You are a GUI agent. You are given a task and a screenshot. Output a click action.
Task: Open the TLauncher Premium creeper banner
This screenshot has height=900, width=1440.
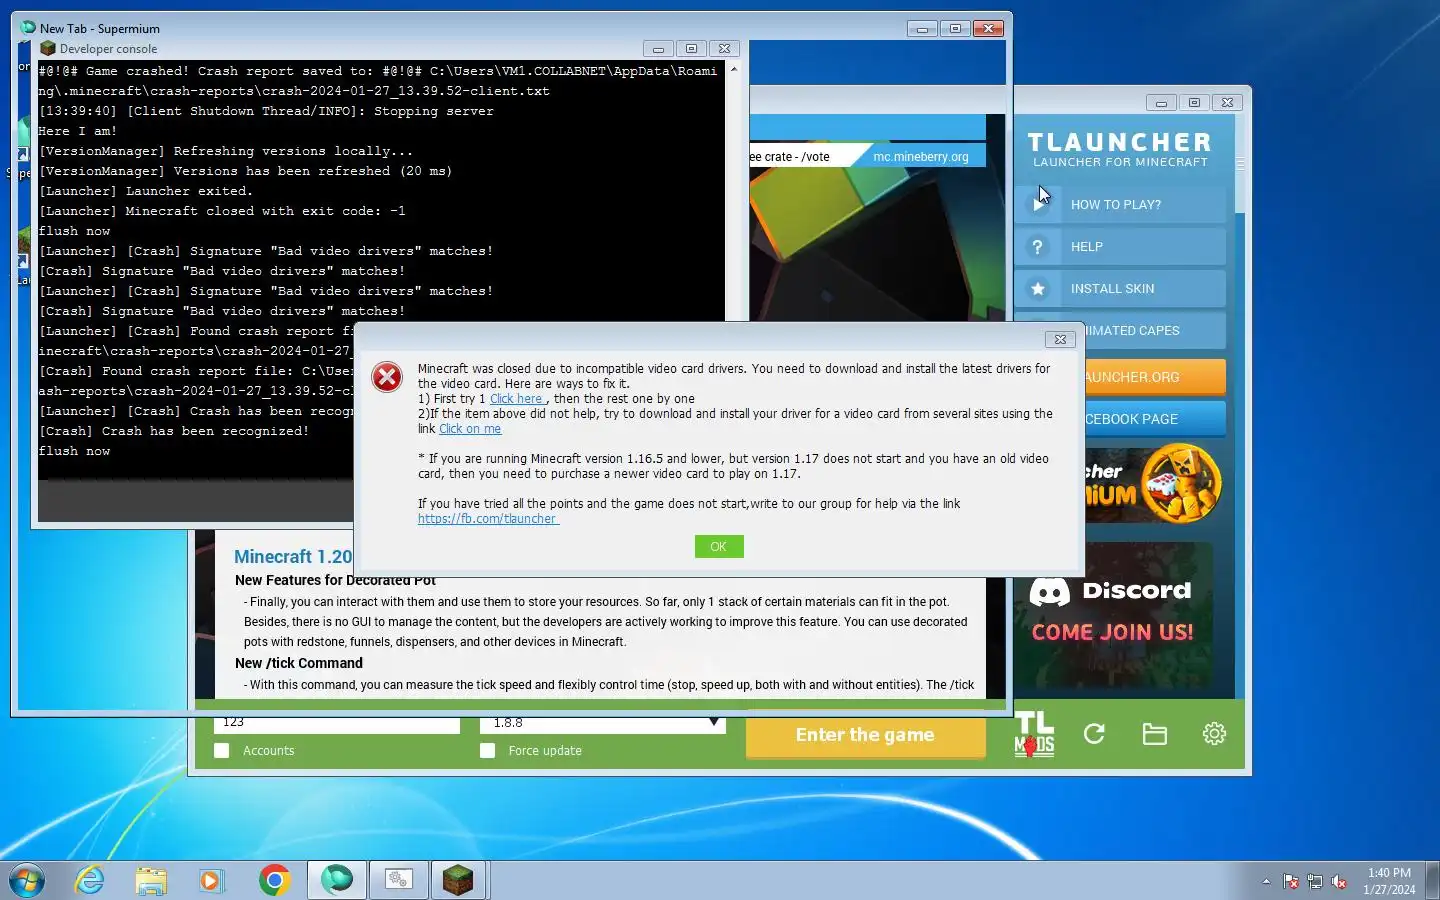[1155, 484]
